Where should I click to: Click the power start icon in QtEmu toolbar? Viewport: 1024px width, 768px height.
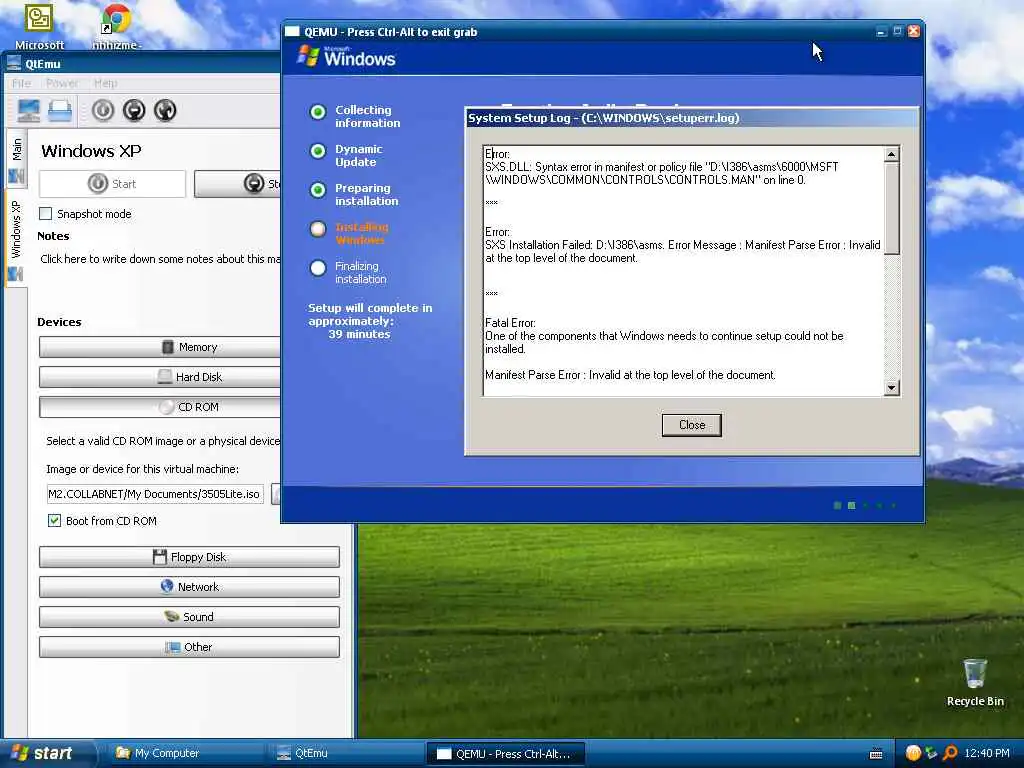click(103, 110)
